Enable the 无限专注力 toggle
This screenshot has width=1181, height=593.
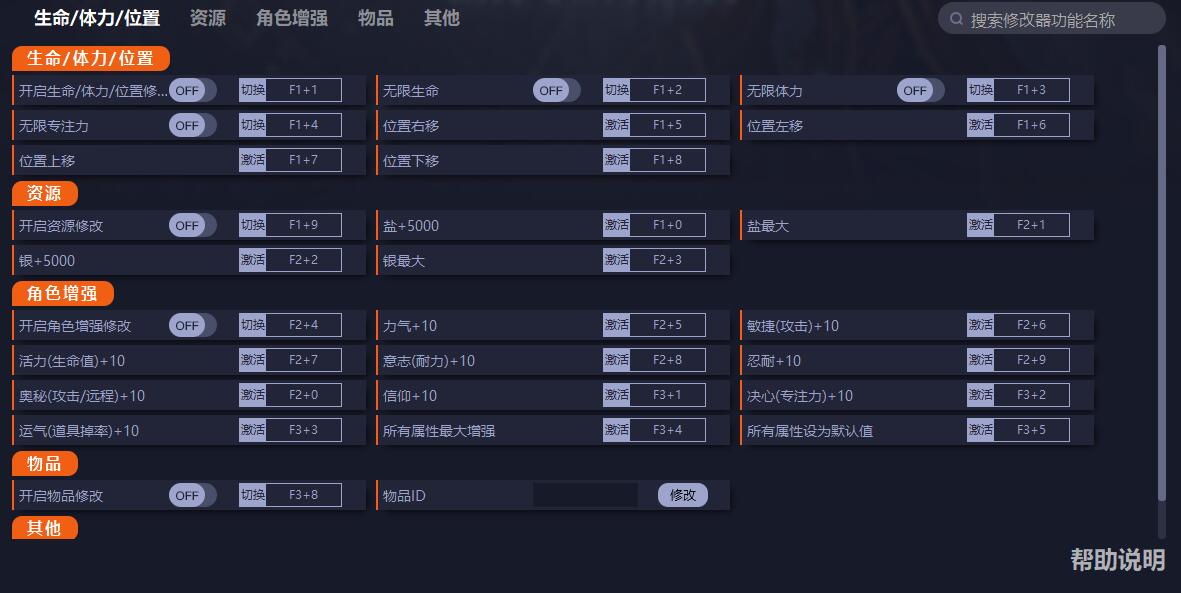[192, 125]
